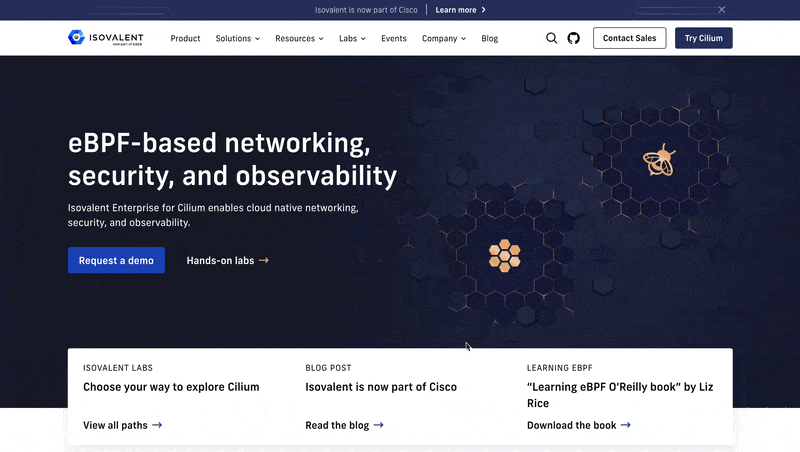The image size is (800, 452).
Task: Click the eBPF-based networking hero headline
Action: coord(232,159)
